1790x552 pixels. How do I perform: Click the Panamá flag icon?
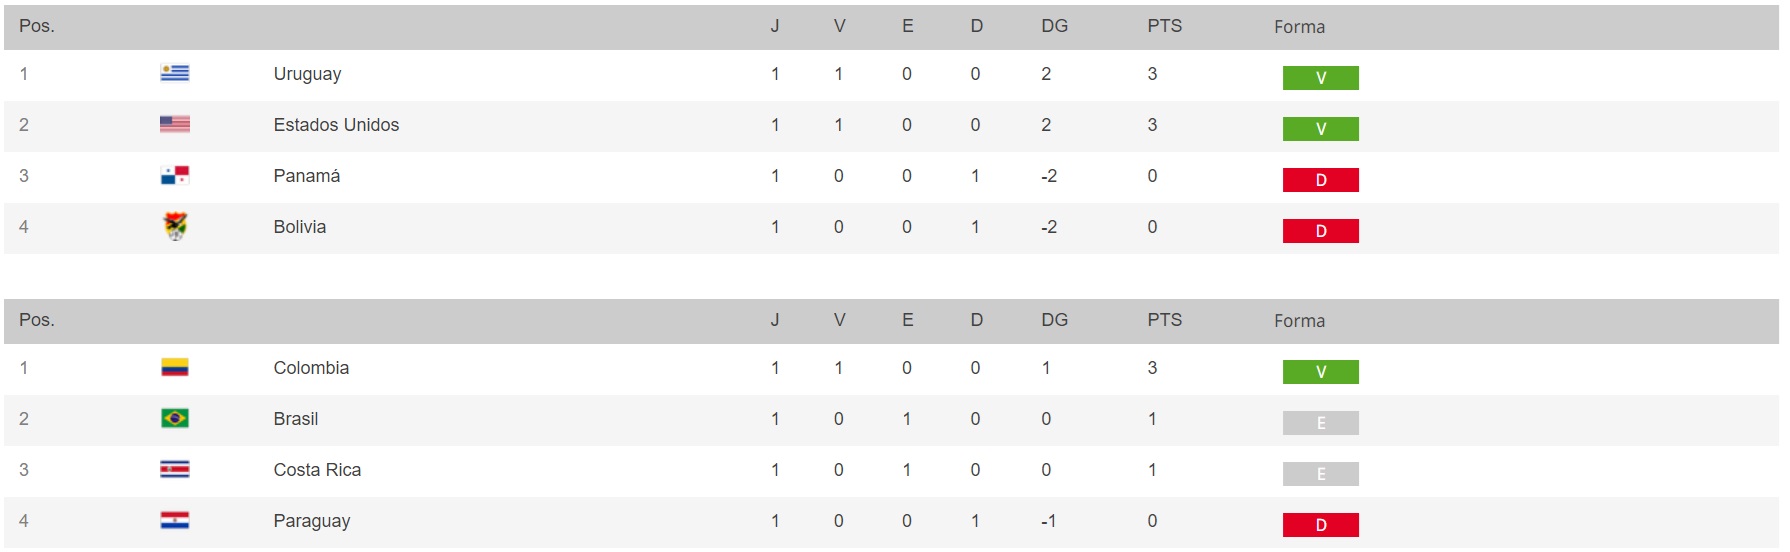[175, 176]
